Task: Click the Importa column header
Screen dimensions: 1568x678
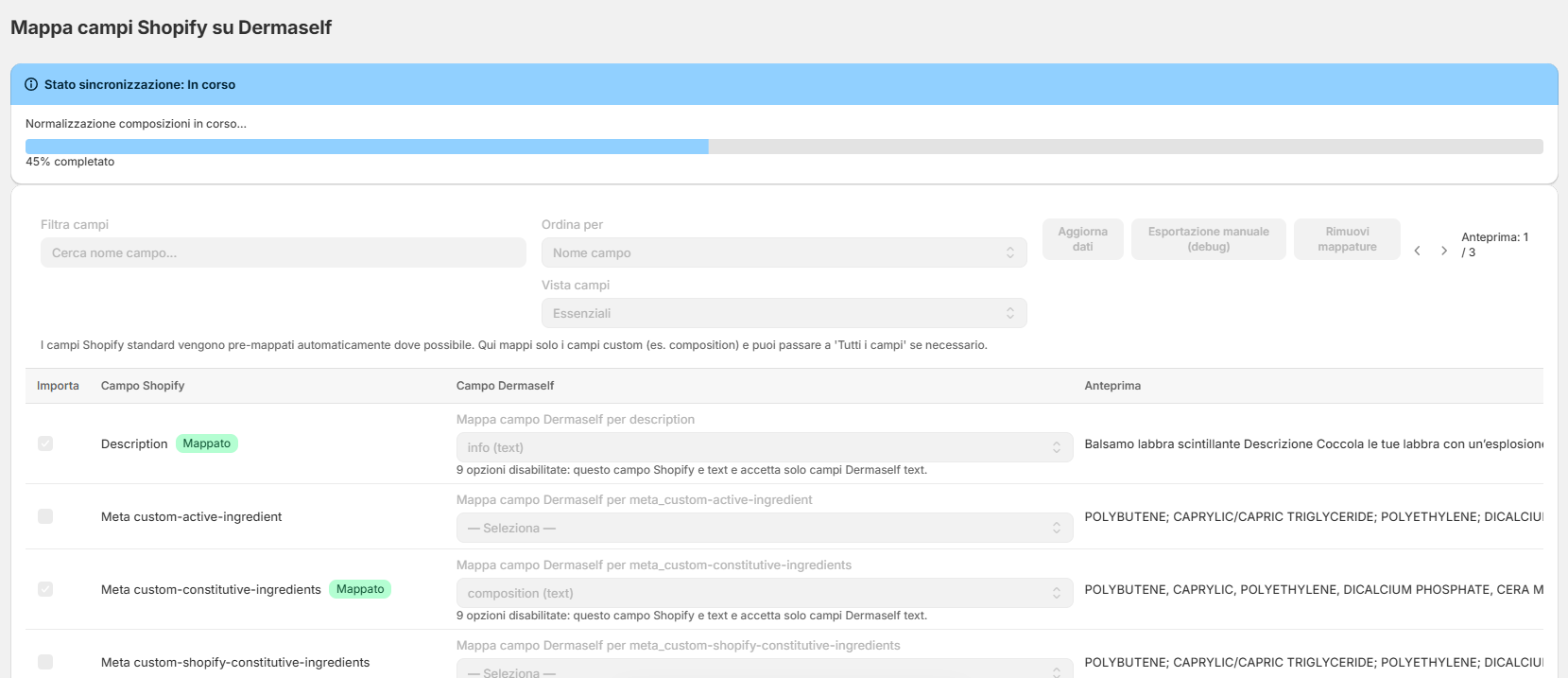Action: (x=58, y=385)
